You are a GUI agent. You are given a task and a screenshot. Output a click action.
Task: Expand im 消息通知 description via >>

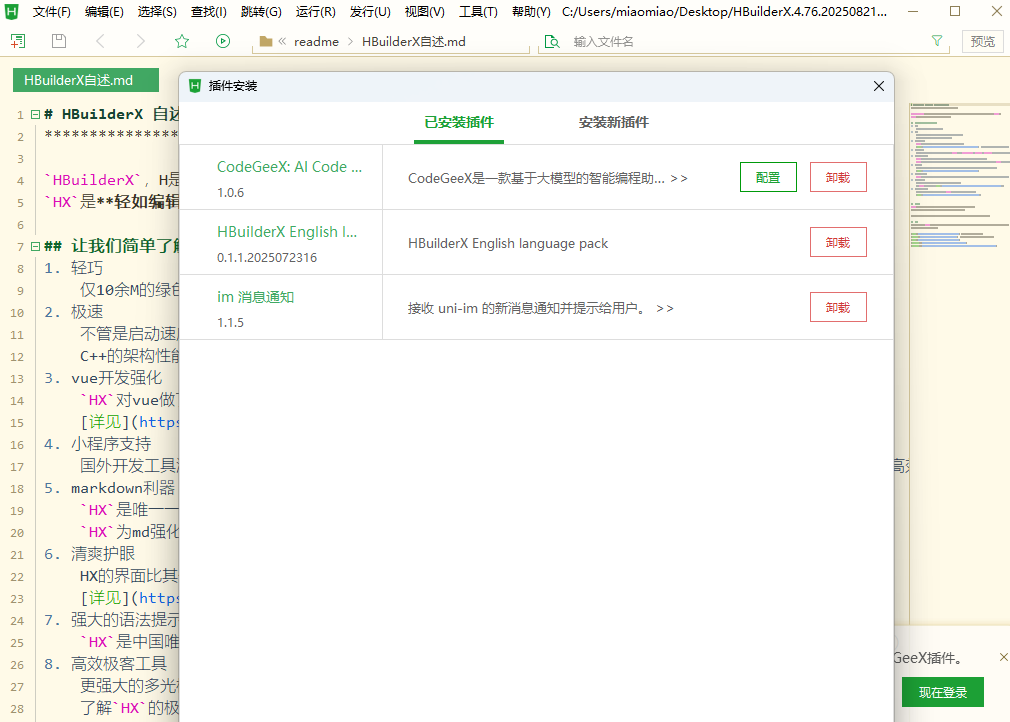pos(664,307)
